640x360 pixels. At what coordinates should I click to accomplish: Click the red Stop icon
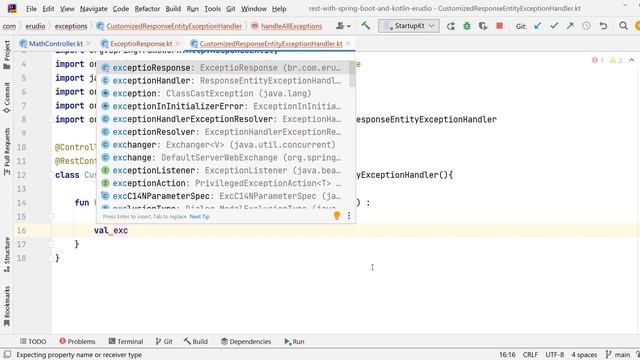pyautogui.click(x=499, y=26)
